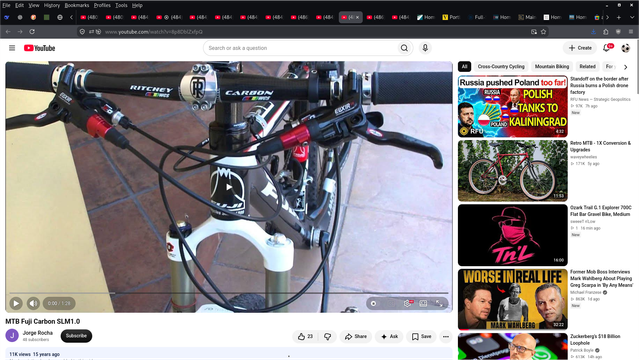Click the search magnifier button

click(404, 48)
